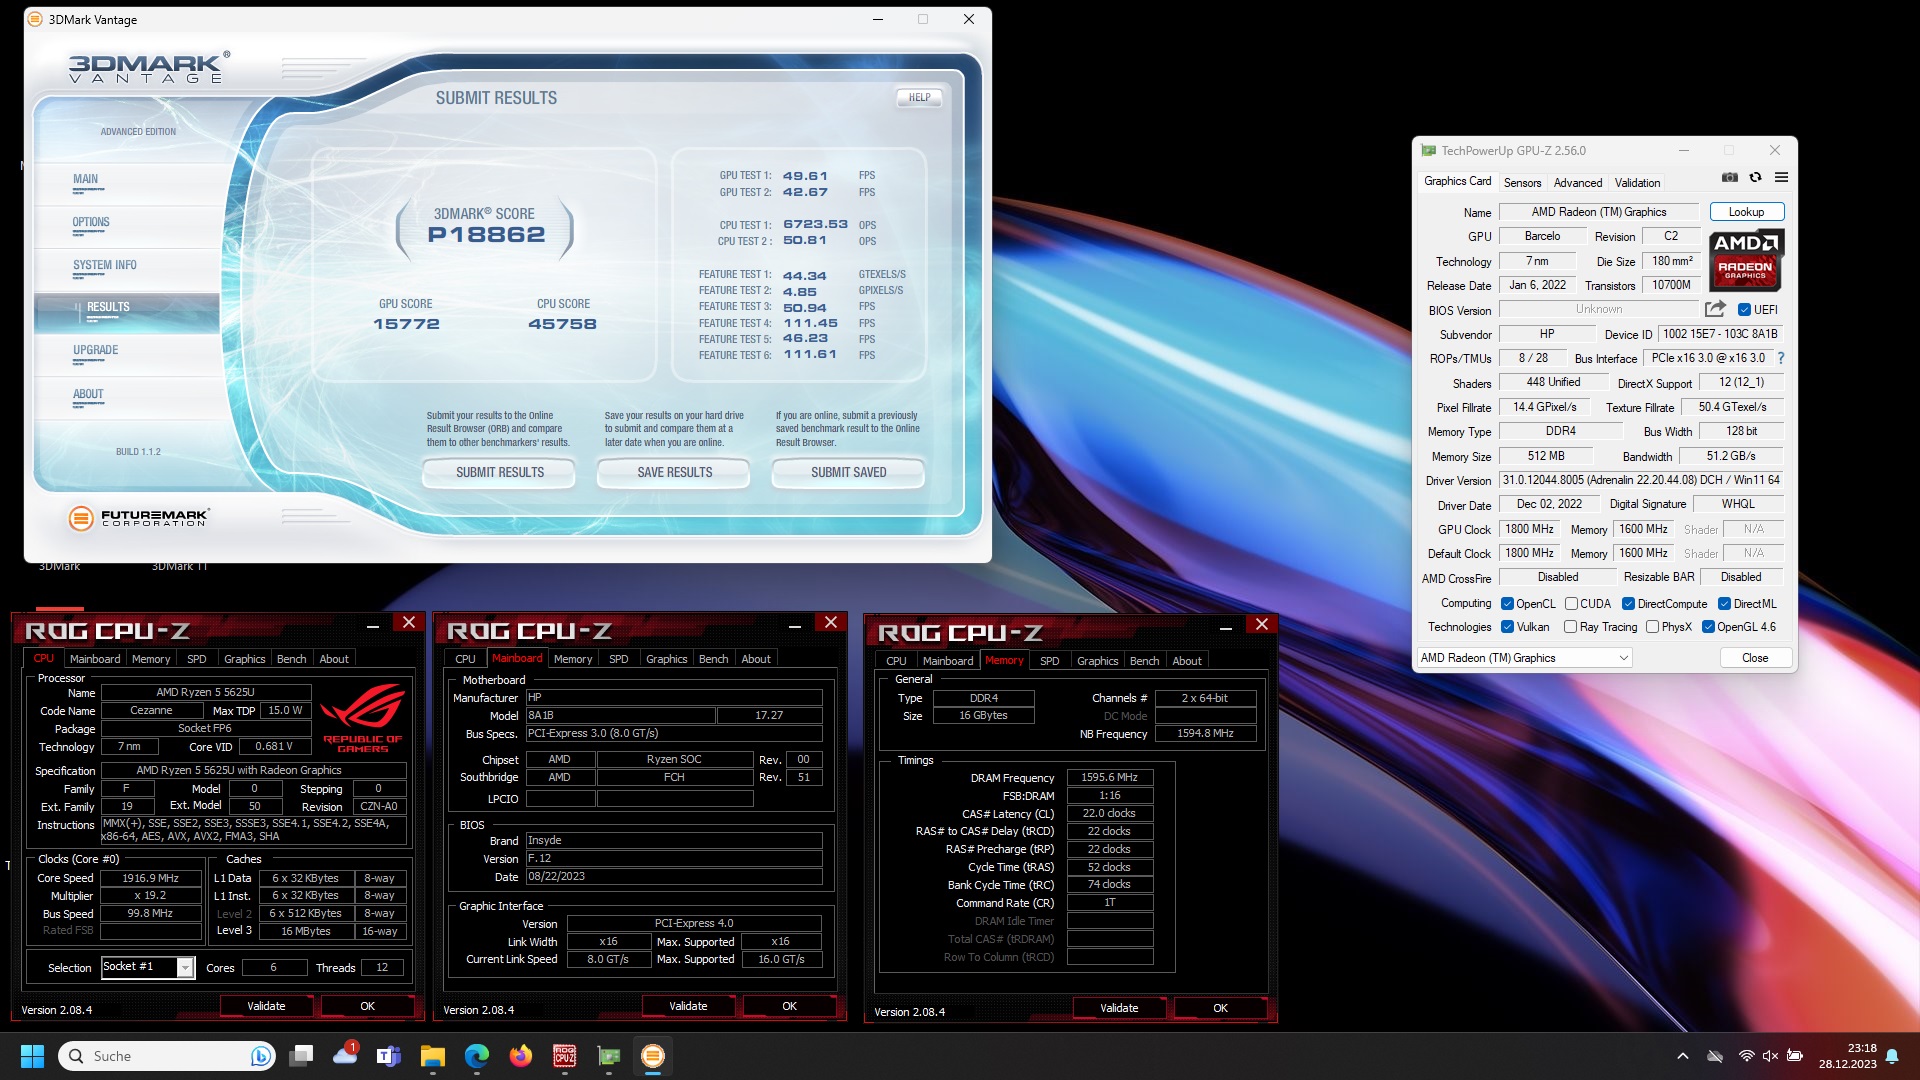
Task: Toggle the DirectCompute checkbox
Action: tap(1628, 604)
